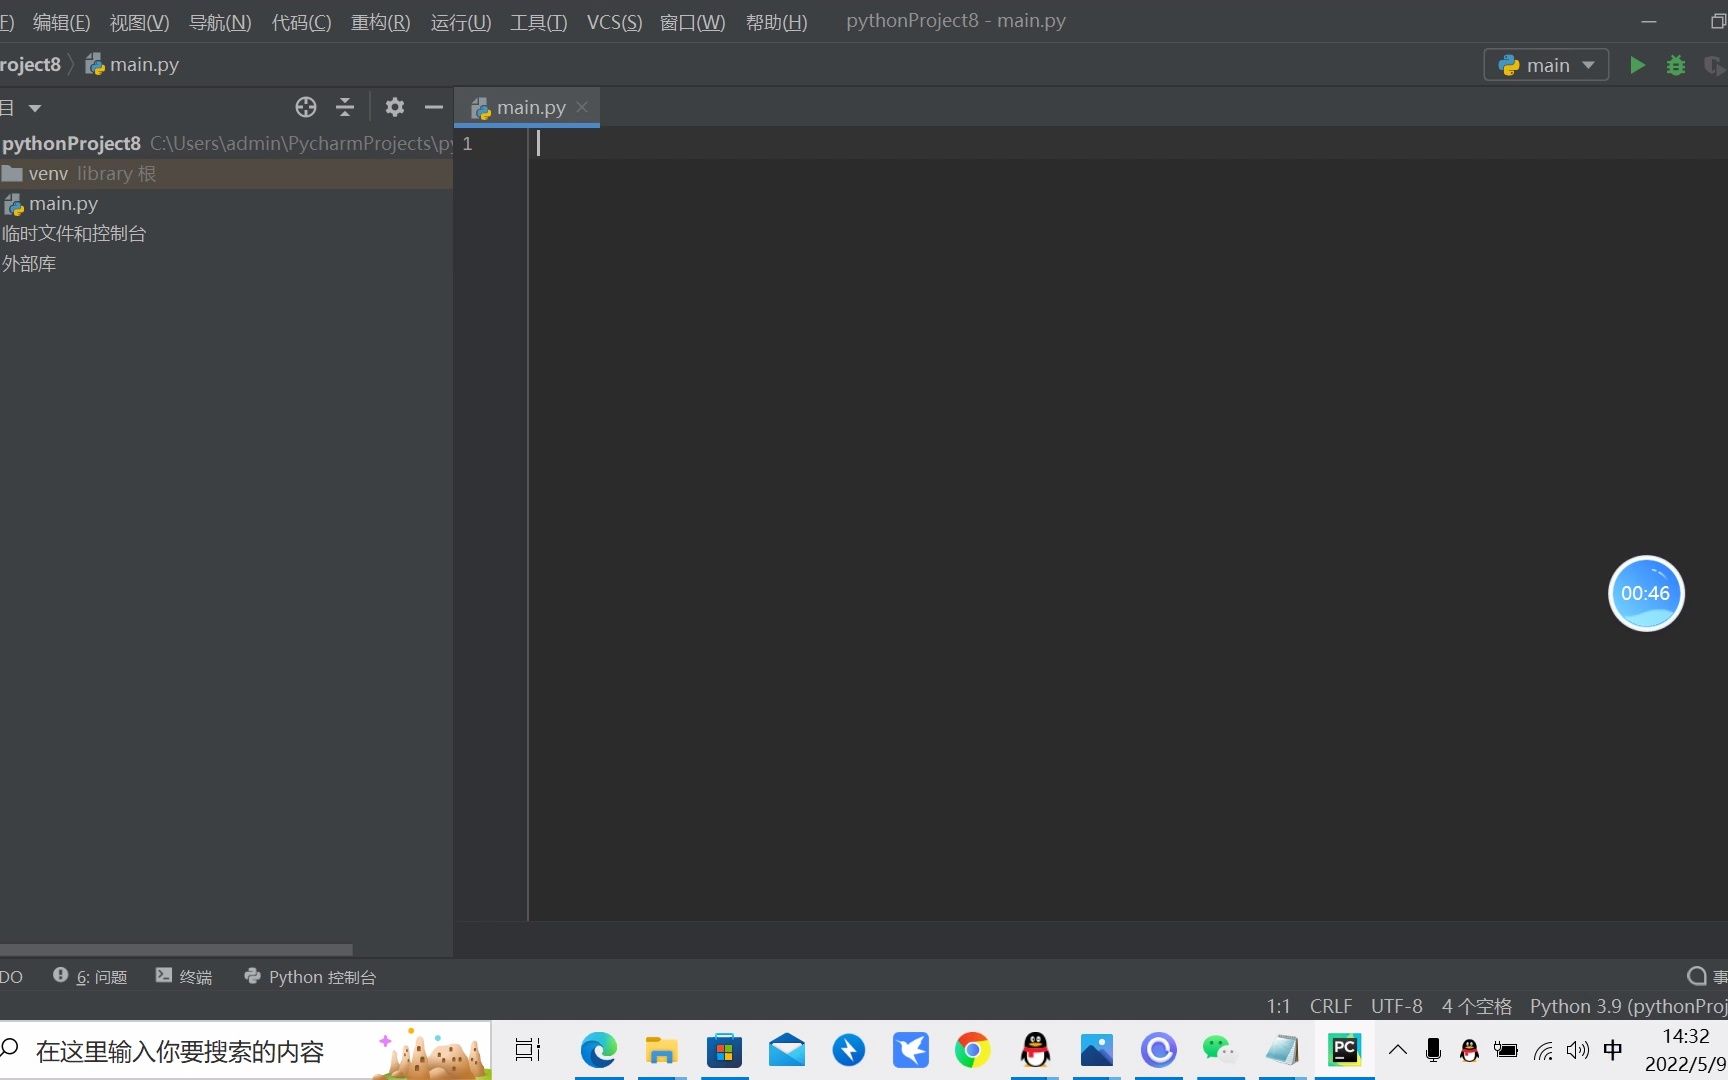The height and width of the screenshot is (1080, 1728).
Task: Change CRLF line separator in status bar
Action: pyautogui.click(x=1331, y=1006)
